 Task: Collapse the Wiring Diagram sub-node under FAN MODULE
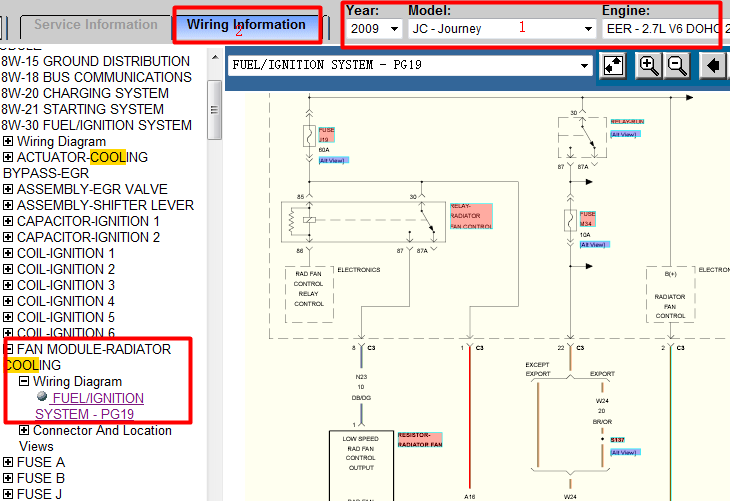point(24,381)
